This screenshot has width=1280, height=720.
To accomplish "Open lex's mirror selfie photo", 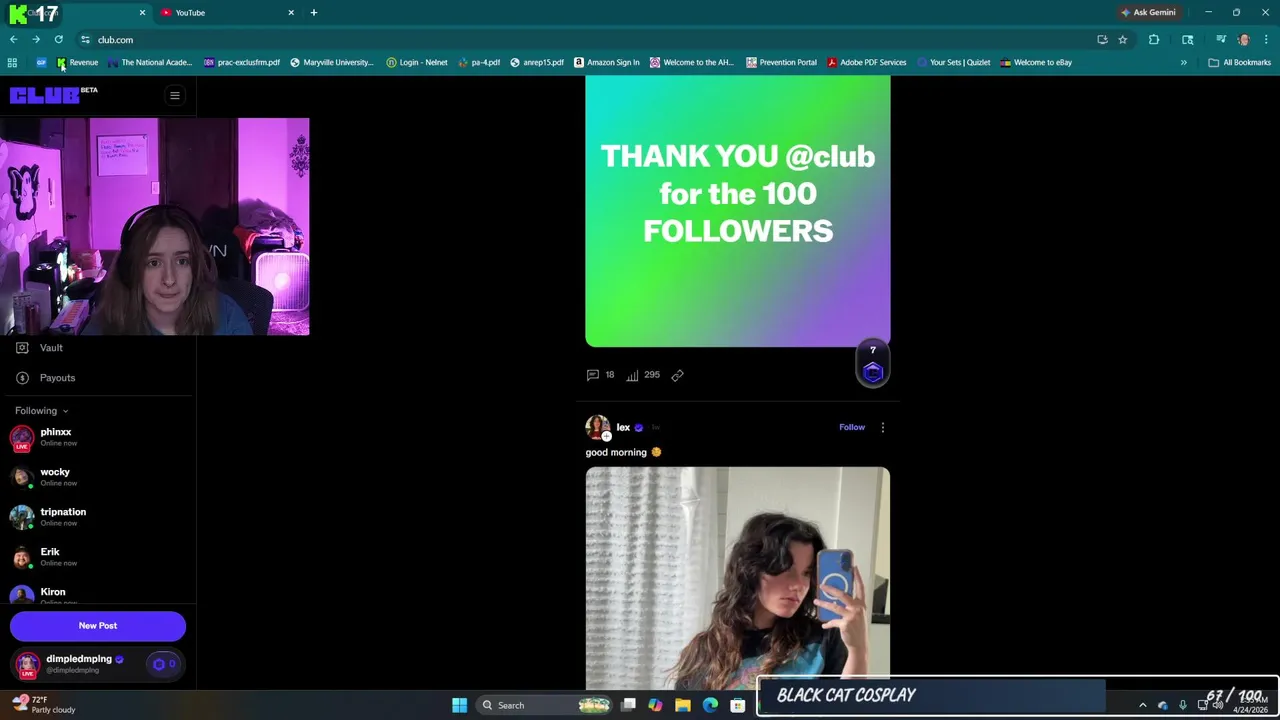I will point(738,578).
